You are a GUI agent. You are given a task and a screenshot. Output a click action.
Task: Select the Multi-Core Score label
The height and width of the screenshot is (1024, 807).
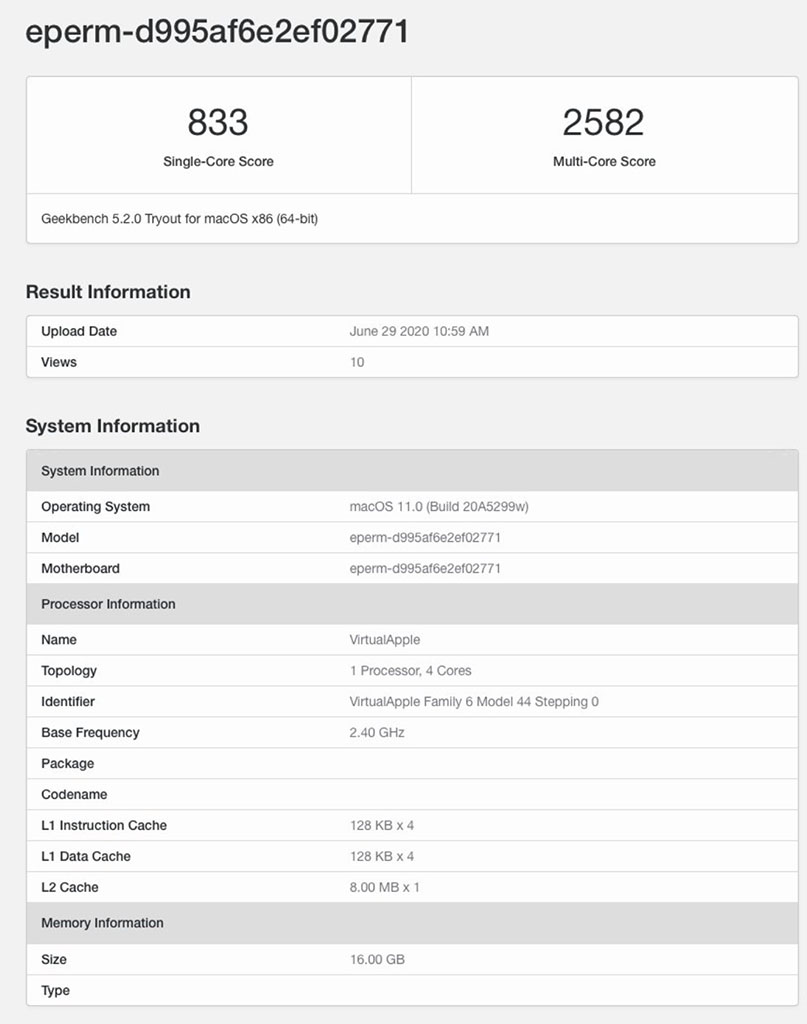click(x=604, y=161)
